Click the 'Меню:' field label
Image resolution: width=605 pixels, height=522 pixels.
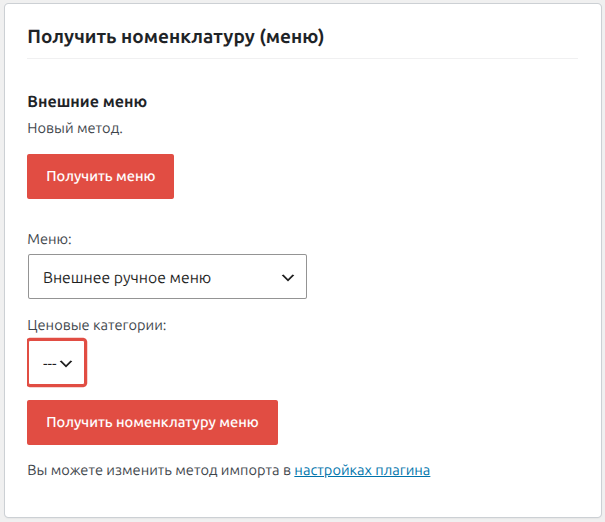pos(49,239)
